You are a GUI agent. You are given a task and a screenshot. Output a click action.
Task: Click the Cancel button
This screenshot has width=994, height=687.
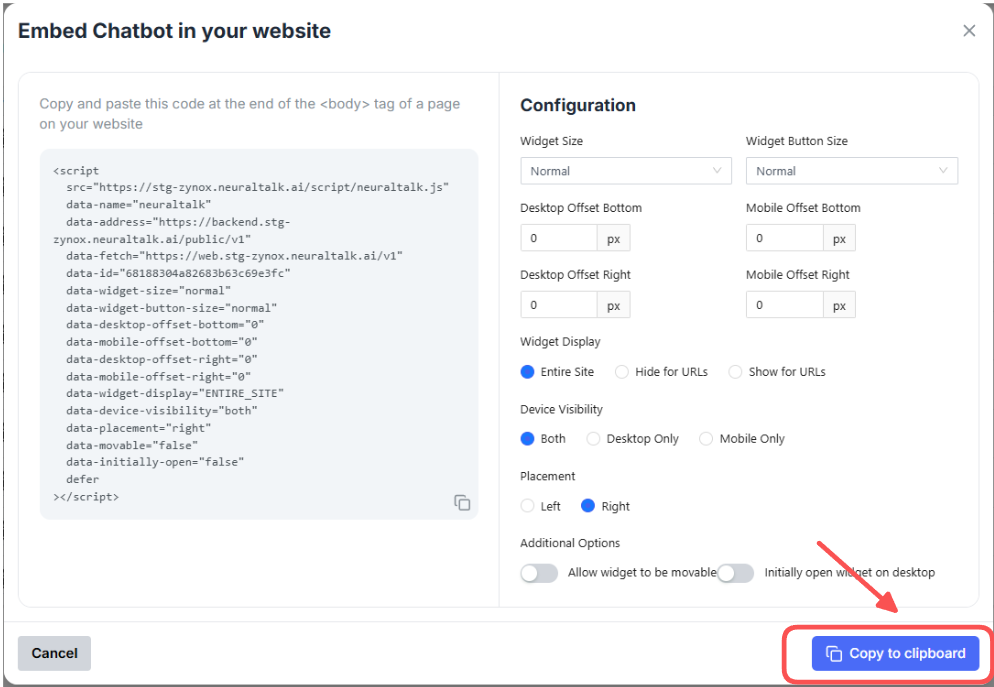[55, 653]
